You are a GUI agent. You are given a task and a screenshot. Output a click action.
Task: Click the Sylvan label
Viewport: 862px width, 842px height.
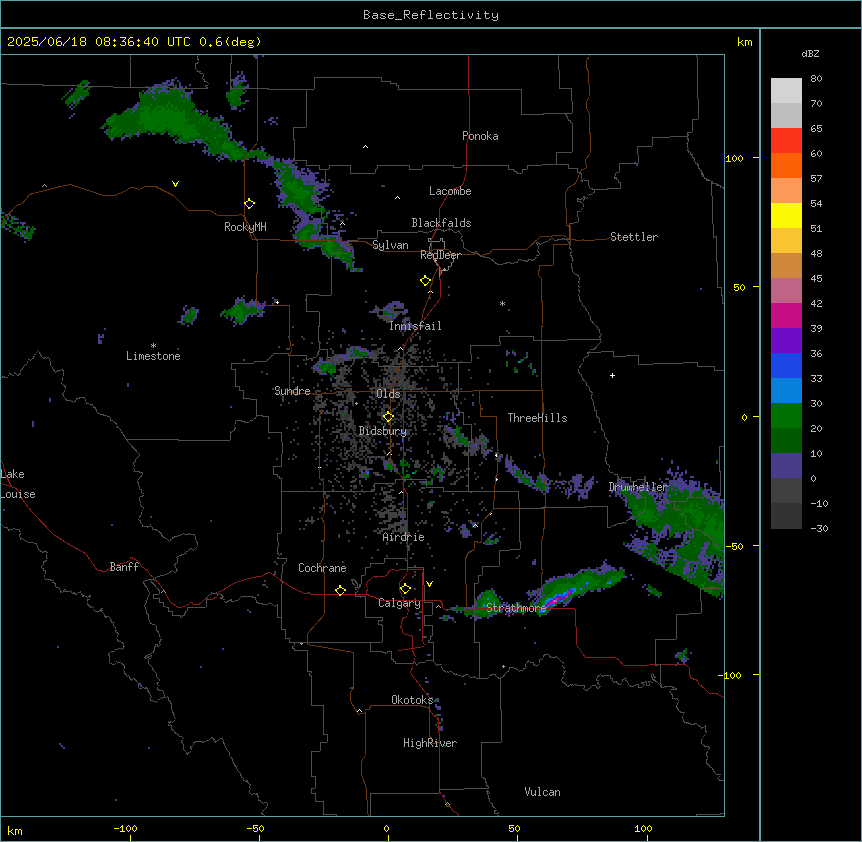click(390, 245)
